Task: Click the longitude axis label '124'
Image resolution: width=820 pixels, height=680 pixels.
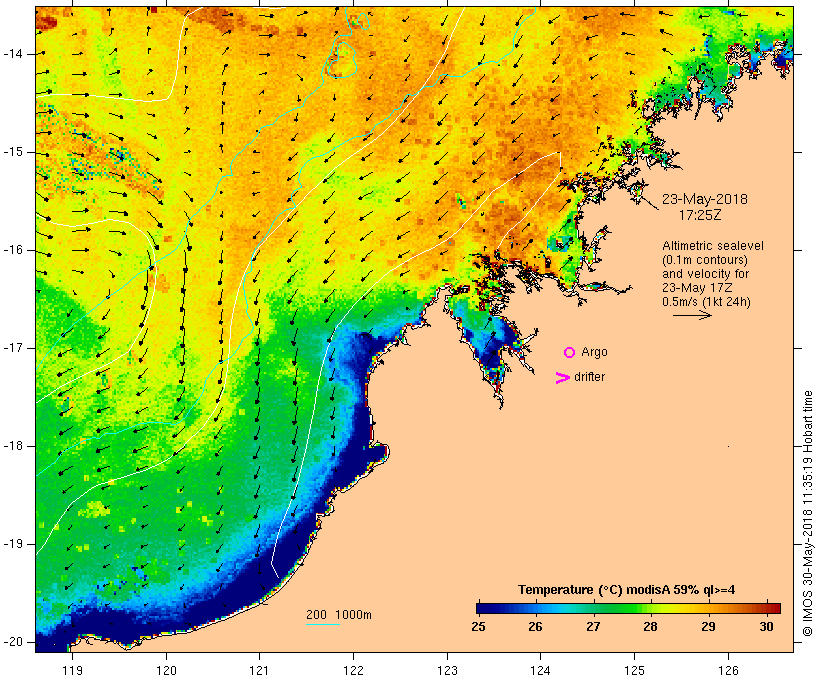Action: [x=540, y=671]
